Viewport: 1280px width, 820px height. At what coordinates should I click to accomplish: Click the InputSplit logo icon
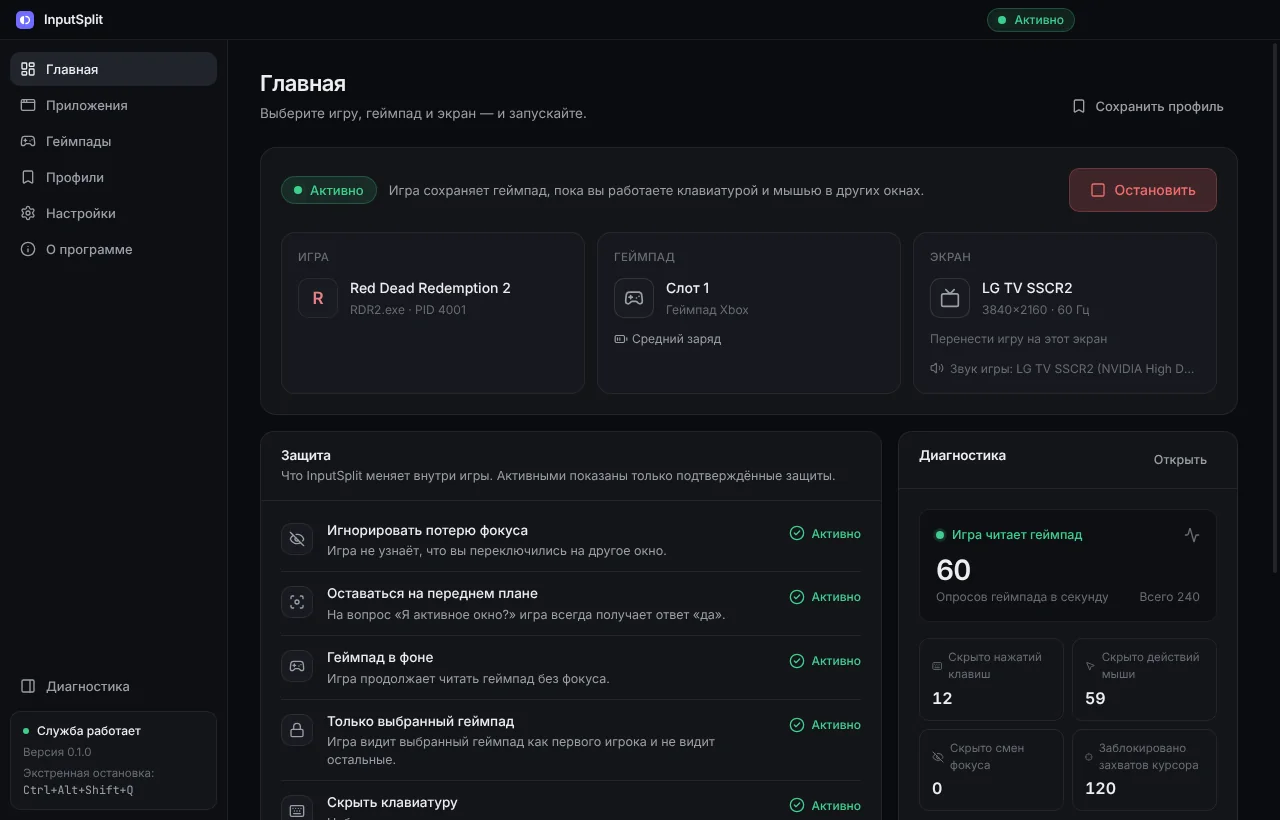[x=25, y=20]
